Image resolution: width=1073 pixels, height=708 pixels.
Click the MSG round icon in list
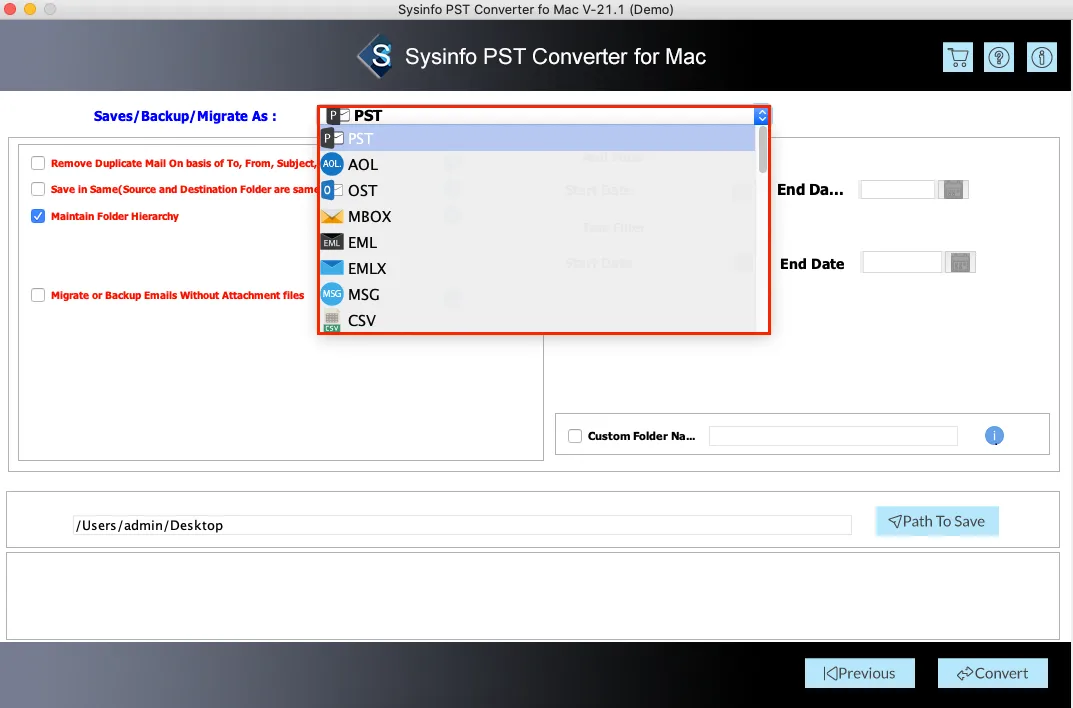pos(332,294)
